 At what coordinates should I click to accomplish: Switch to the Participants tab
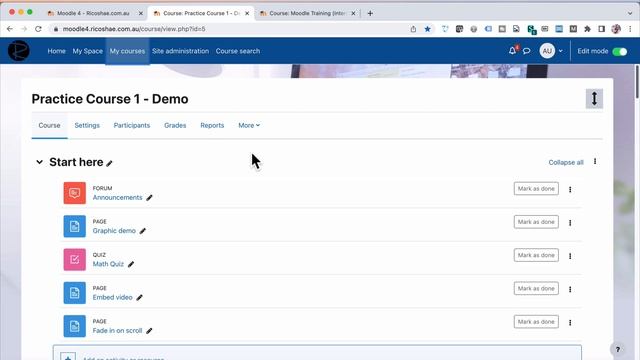132,125
